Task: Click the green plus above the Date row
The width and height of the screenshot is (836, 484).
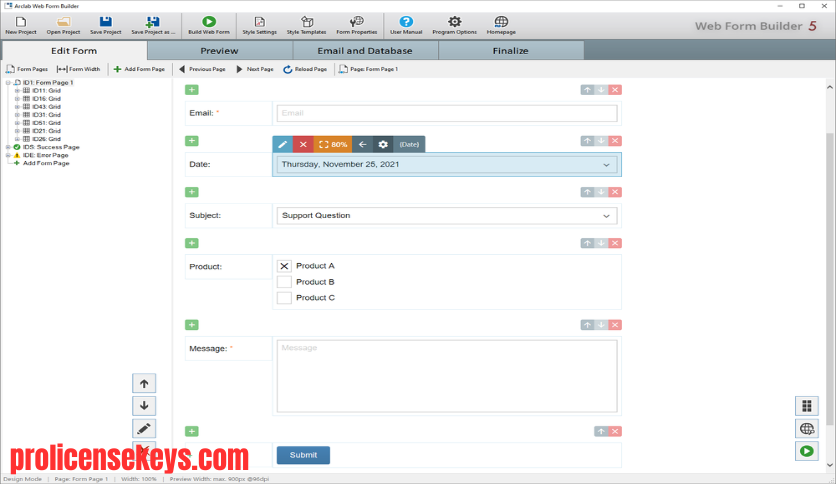Action: [x=192, y=141]
